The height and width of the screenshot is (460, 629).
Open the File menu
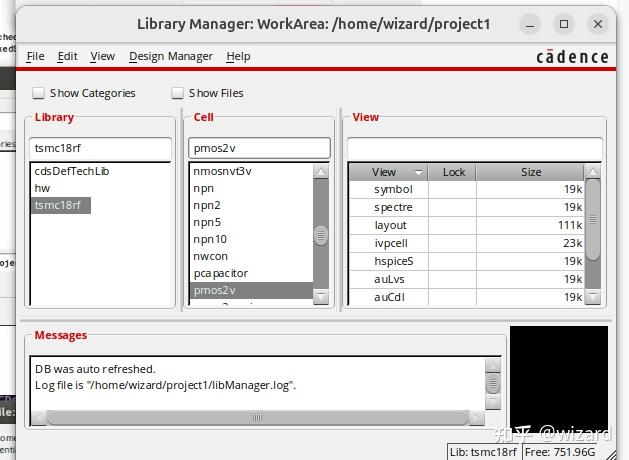35,56
